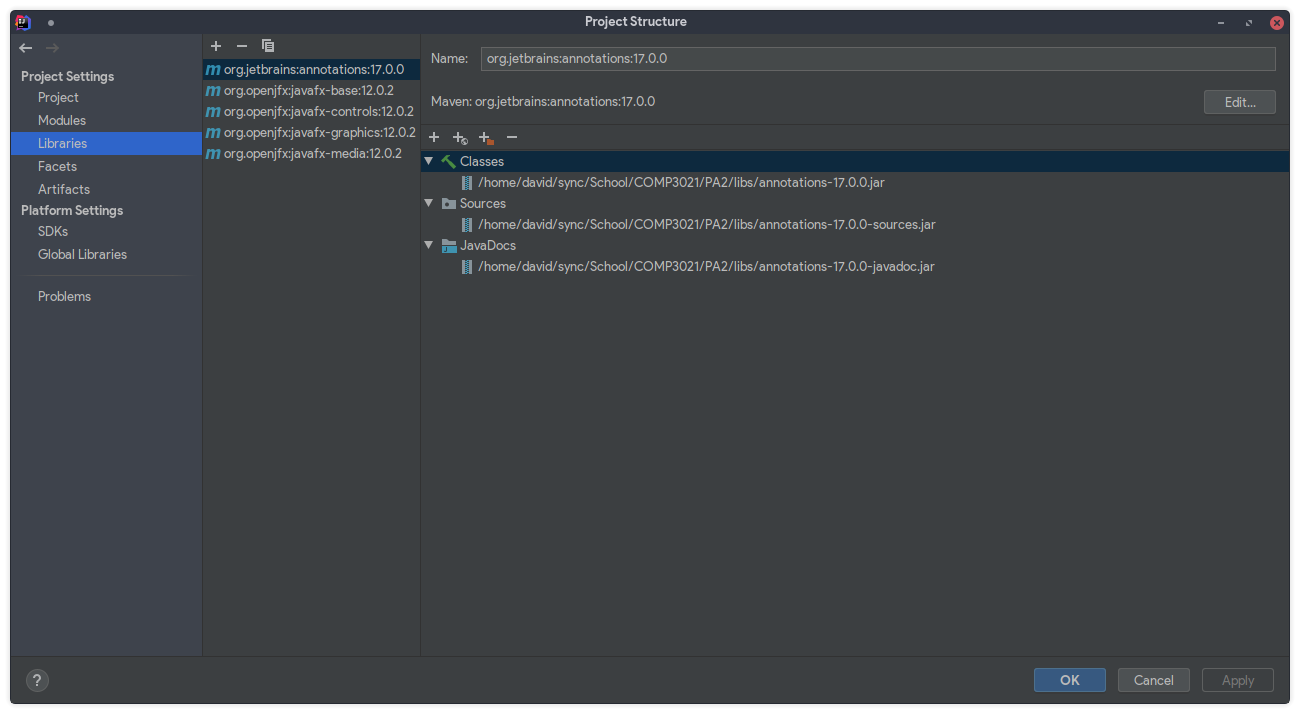The width and height of the screenshot is (1300, 714).
Task: Open the Artifacts settings page
Action: [x=64, y=189]
